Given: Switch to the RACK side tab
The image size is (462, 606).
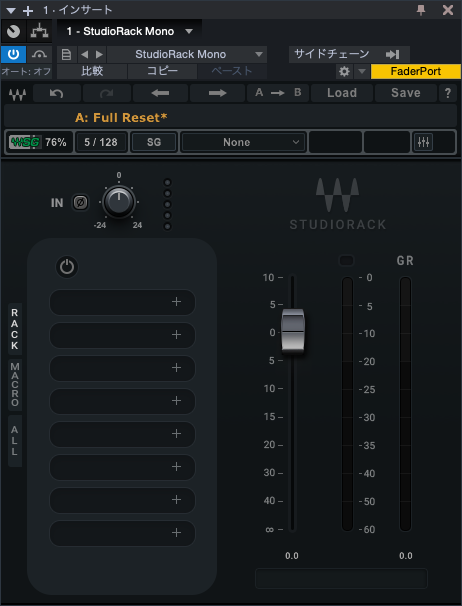Looking at the screenshot, I should tap(15, 329).
